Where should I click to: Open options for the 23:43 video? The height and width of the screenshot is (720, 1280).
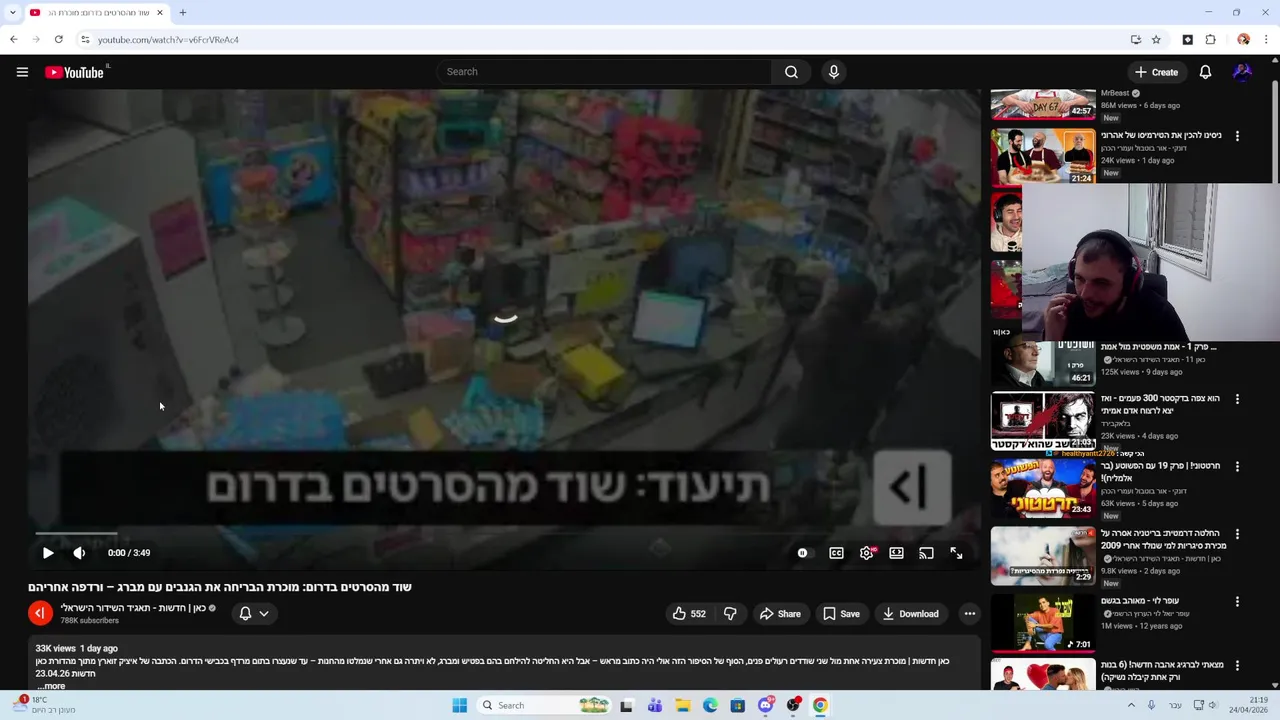pyautogui.click(x=1237, y=466)
